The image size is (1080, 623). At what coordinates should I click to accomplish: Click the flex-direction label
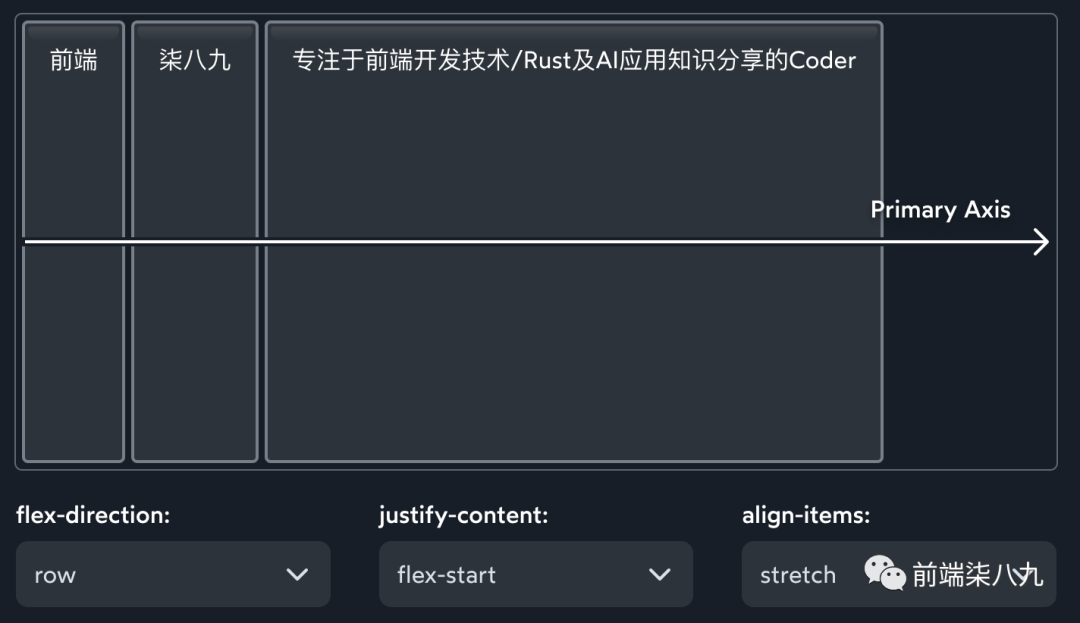click(x=93, y=516)
